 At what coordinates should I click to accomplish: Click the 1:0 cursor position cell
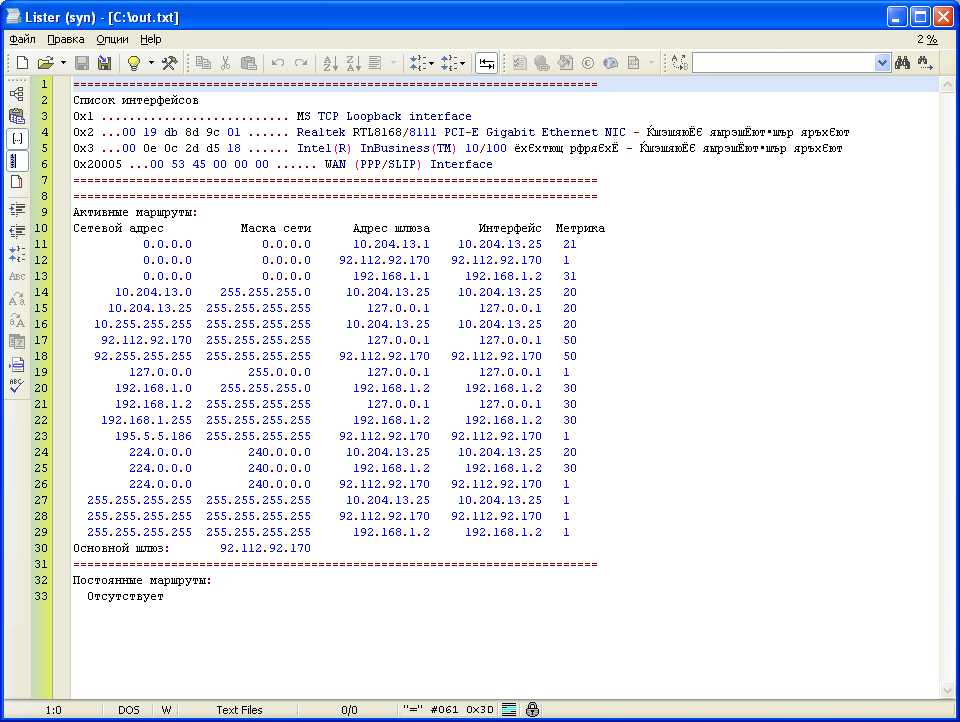tap(53, 710)
